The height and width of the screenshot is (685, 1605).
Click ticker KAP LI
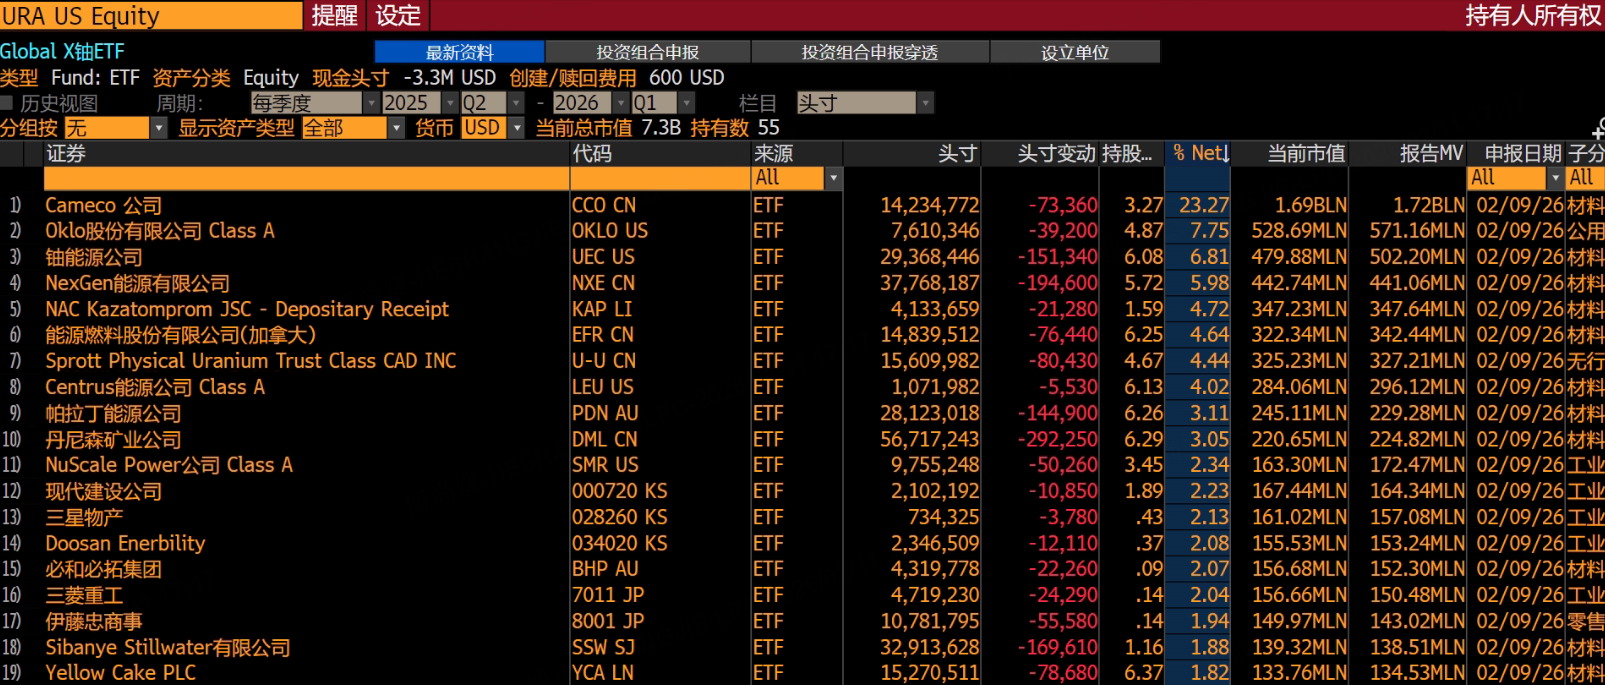[x=602, y=309]
